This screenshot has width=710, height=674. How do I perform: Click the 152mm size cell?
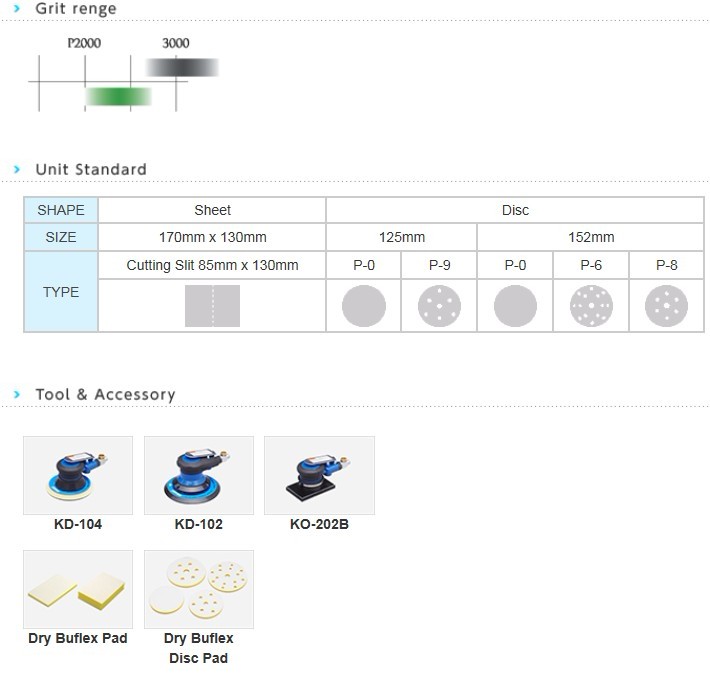coord(591,237)
